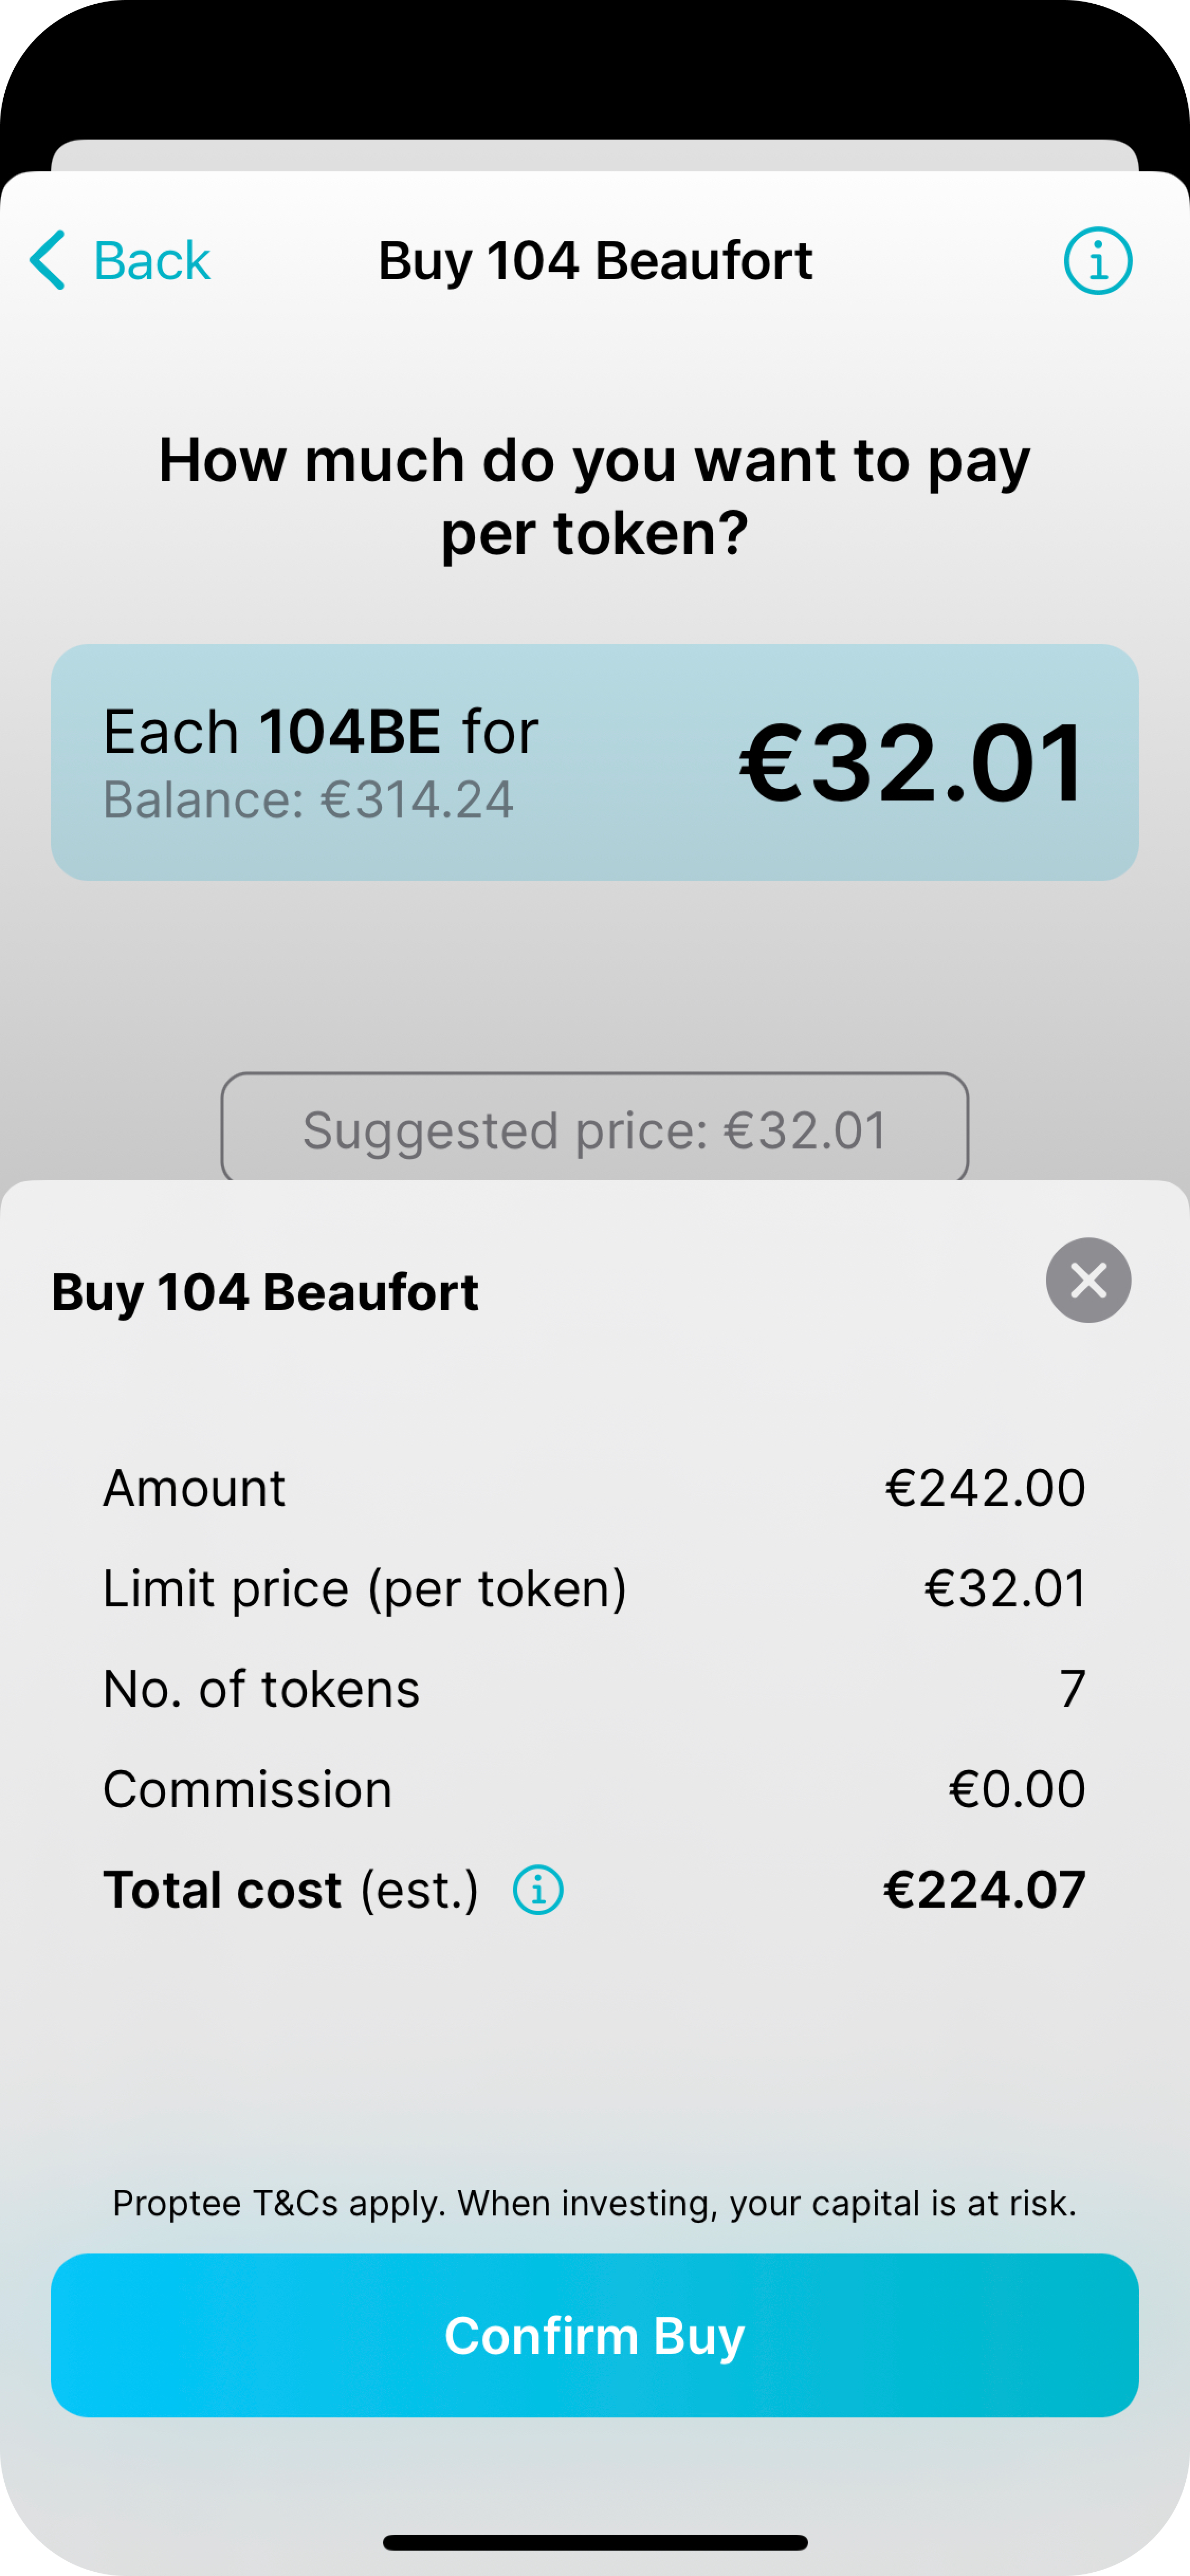This screenshot has height=2576, width=1190.
Task: Tap the home indicator bar at the bottom
Action: [594, 2542]
